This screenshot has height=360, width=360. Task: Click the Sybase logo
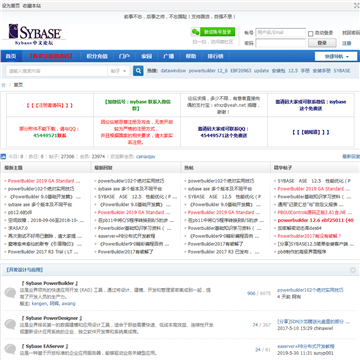(34, 35)
